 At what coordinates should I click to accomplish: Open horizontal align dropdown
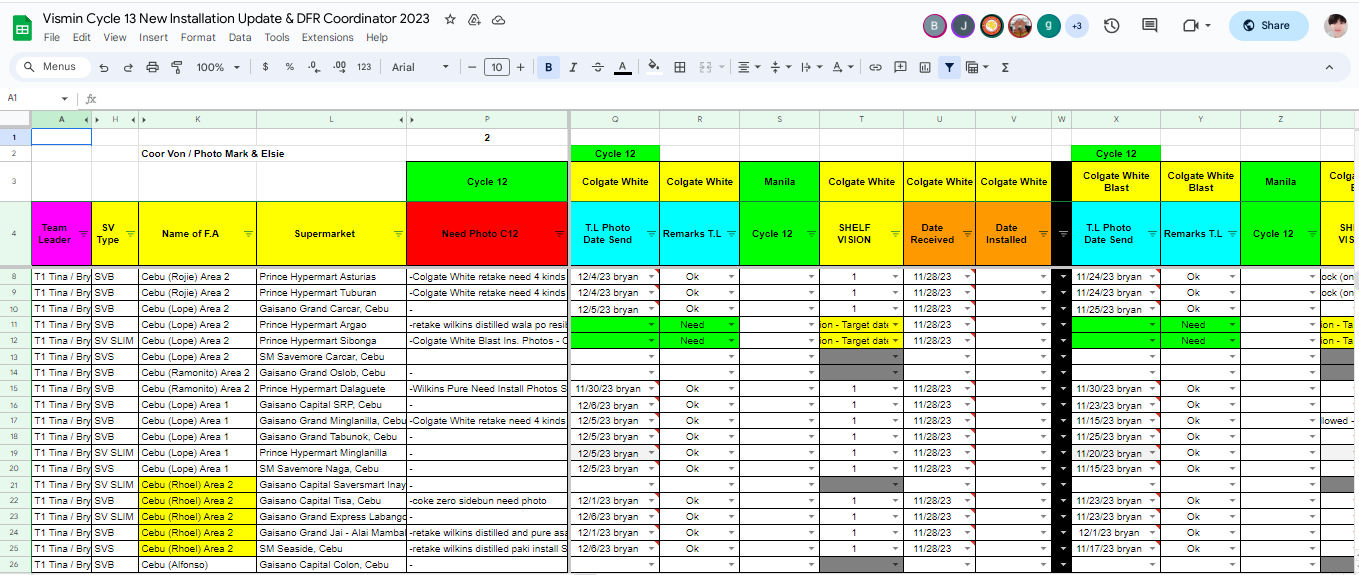747,67
